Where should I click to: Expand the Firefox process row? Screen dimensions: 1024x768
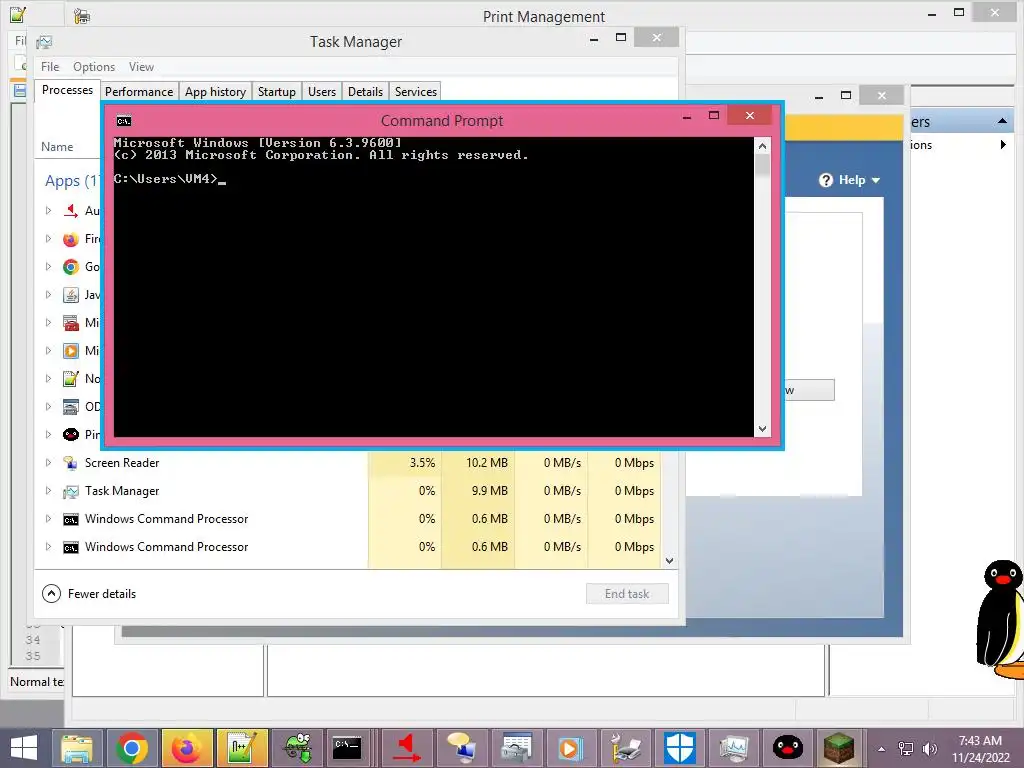tap(48, 238)
